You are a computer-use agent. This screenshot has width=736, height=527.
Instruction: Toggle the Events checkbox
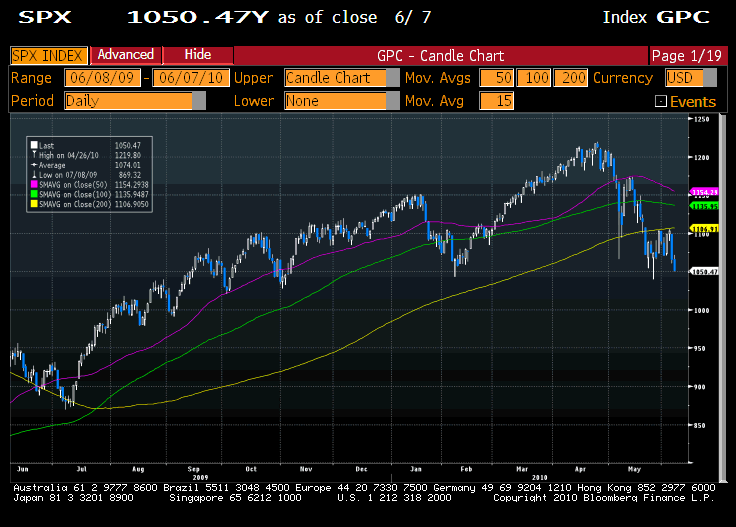pos(660,101)
